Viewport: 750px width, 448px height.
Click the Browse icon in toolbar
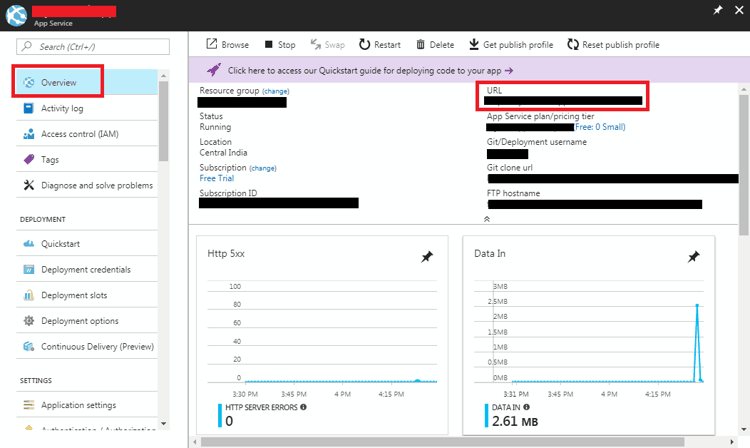coord(212,45)
